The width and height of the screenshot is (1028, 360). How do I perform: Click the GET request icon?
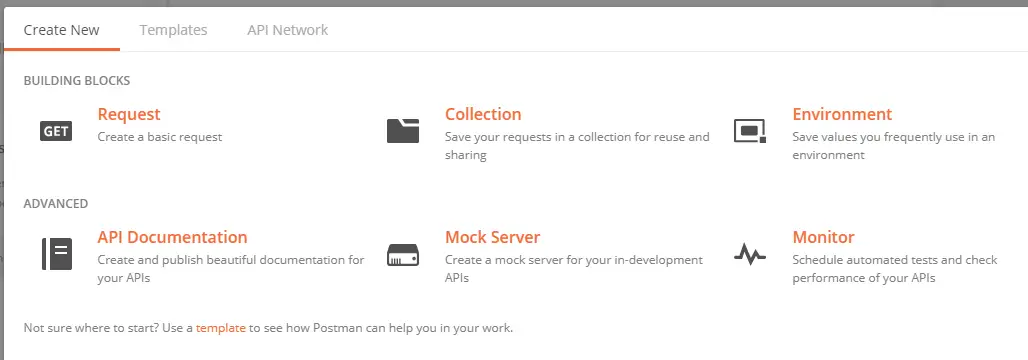click(x=56, y=131)
